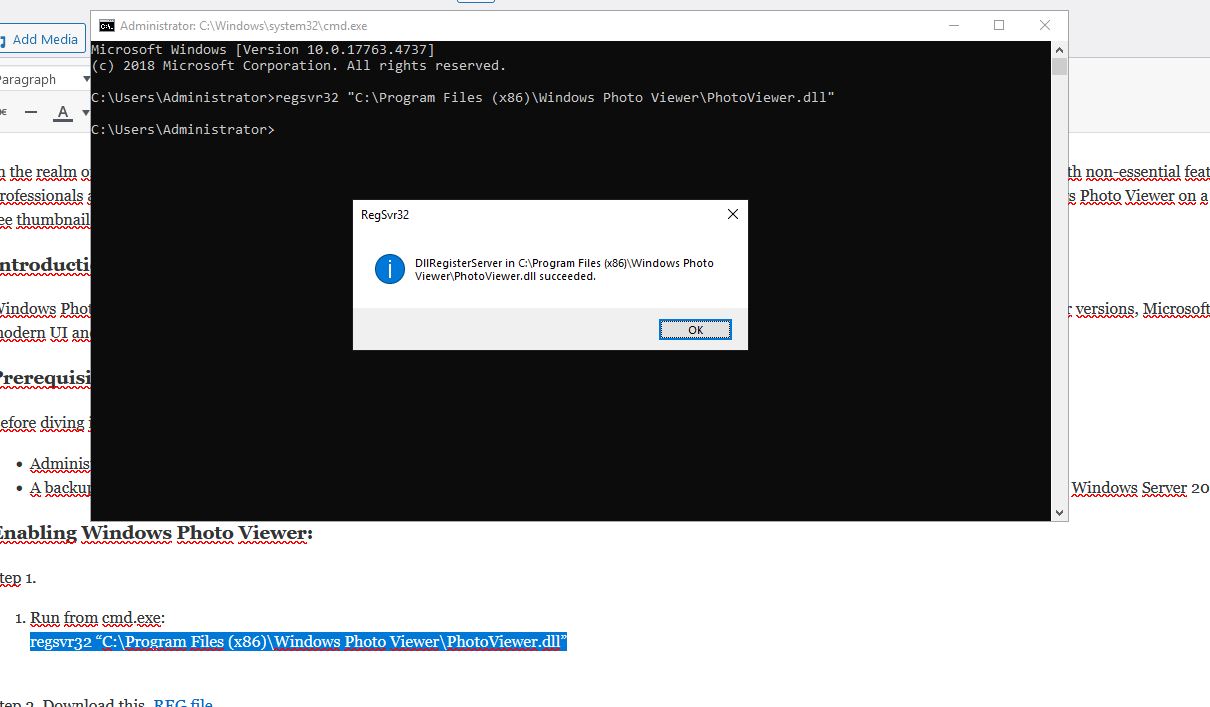
Task: Open the REG file link
Action: (x=183, y=704)
